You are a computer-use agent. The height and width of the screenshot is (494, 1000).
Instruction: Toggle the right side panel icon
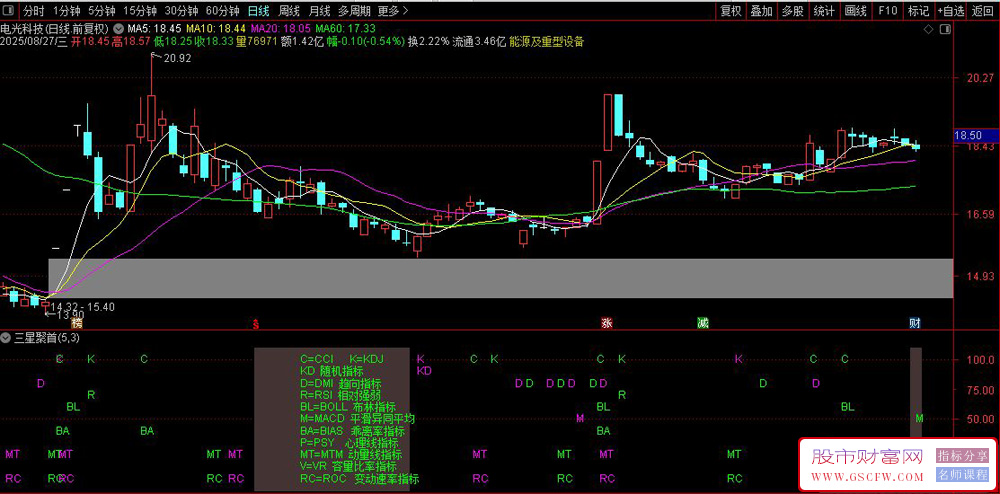pos(946,30)
